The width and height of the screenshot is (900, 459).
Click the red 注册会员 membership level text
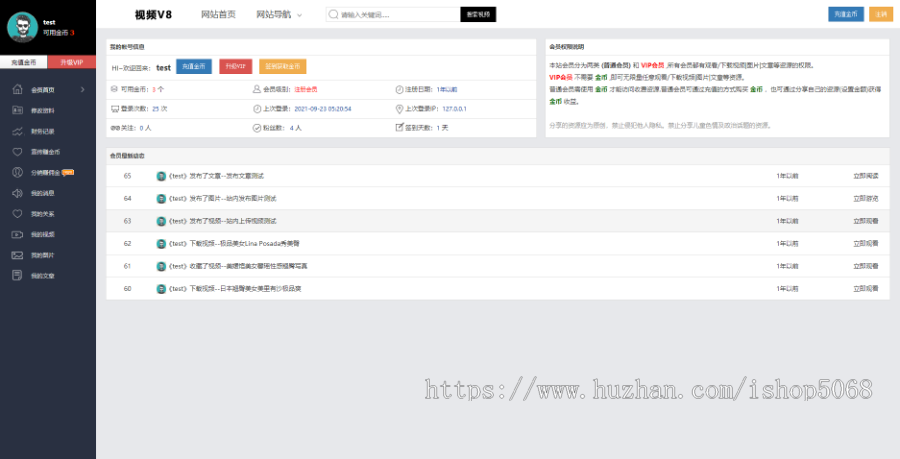point(306,90)
